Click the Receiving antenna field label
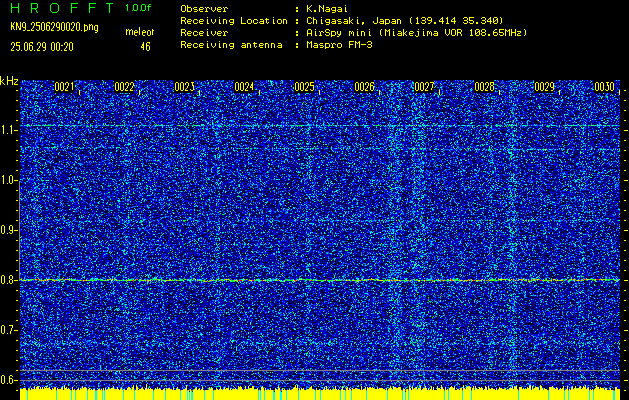This screenshot has width=629, height=400. tap(231, 45)
